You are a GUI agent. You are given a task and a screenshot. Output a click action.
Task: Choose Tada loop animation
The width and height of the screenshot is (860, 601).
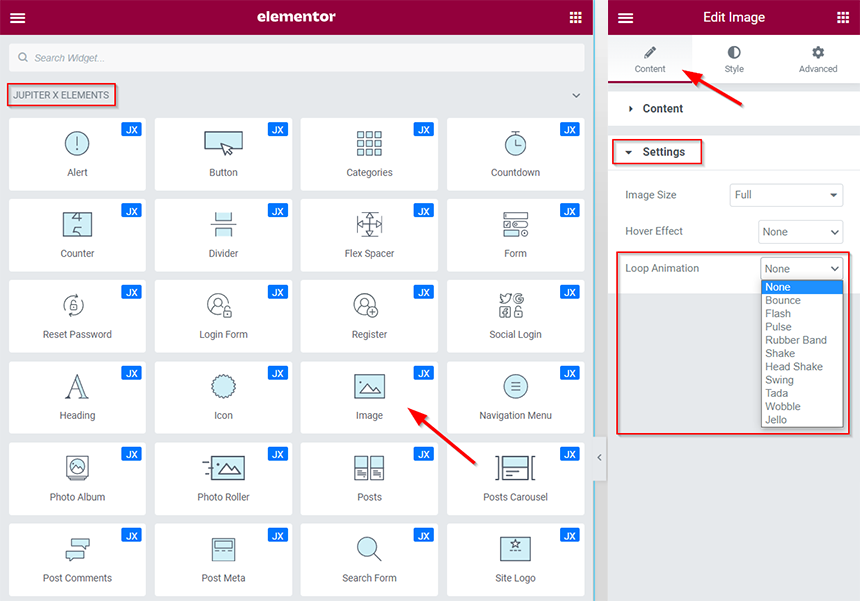tap(801, 393)
